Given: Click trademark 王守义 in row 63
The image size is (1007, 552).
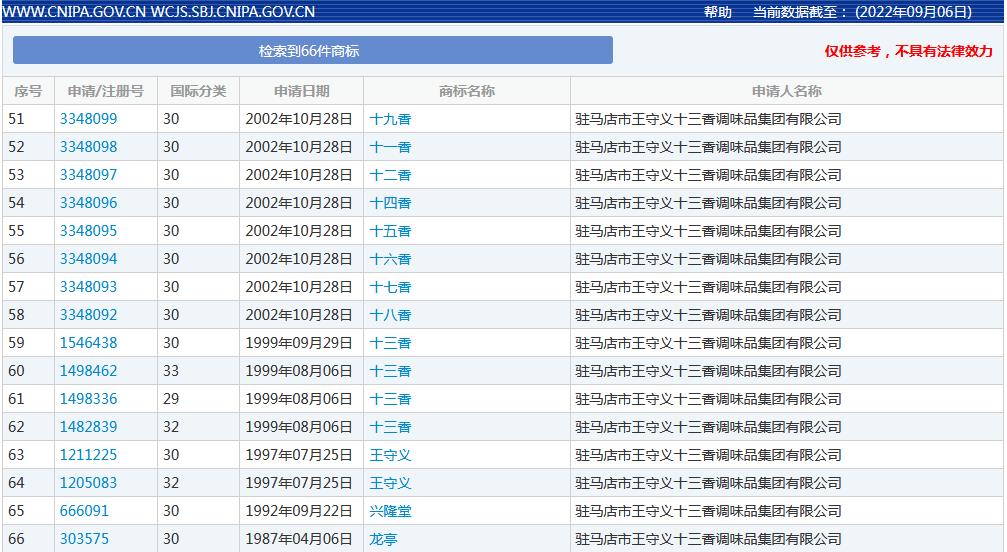Looking at the screenshot, I should 390,455.
